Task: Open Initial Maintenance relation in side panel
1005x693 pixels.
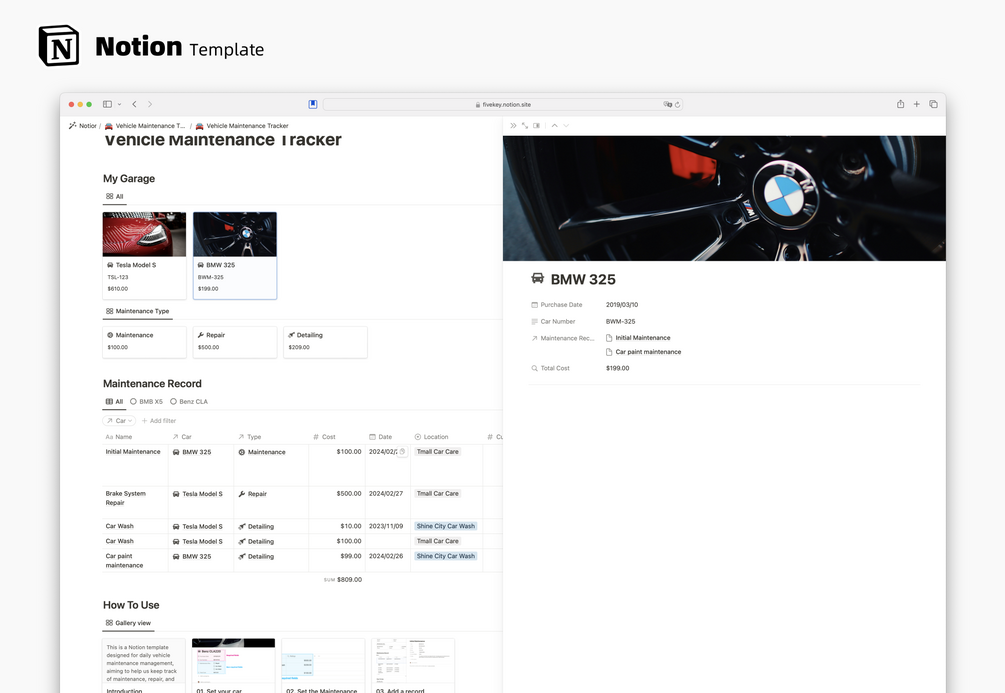Action: pyautogui.click(x=638, y=338)
